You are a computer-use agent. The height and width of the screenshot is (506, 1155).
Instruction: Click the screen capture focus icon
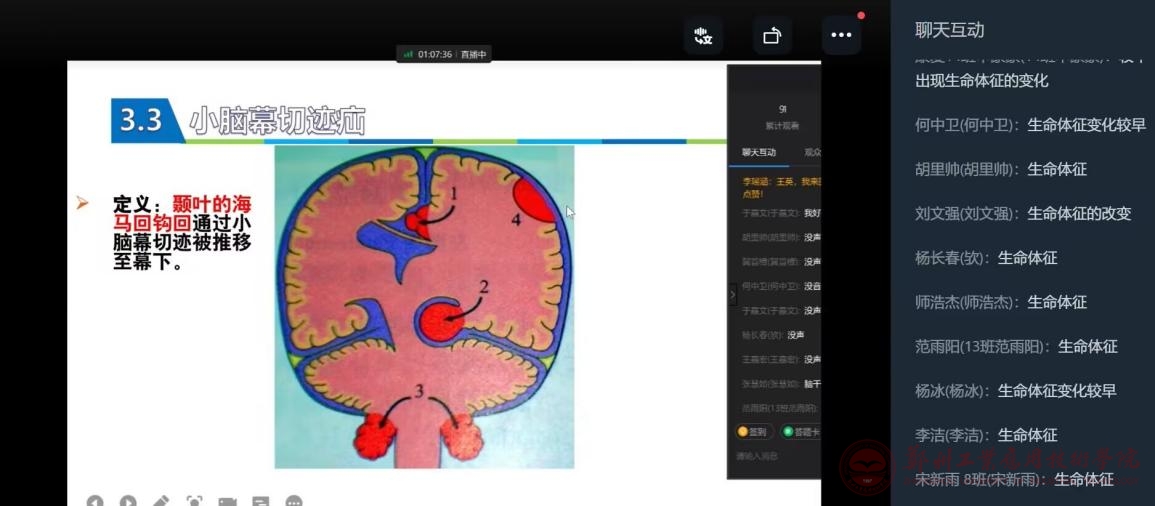click(194, 501)
